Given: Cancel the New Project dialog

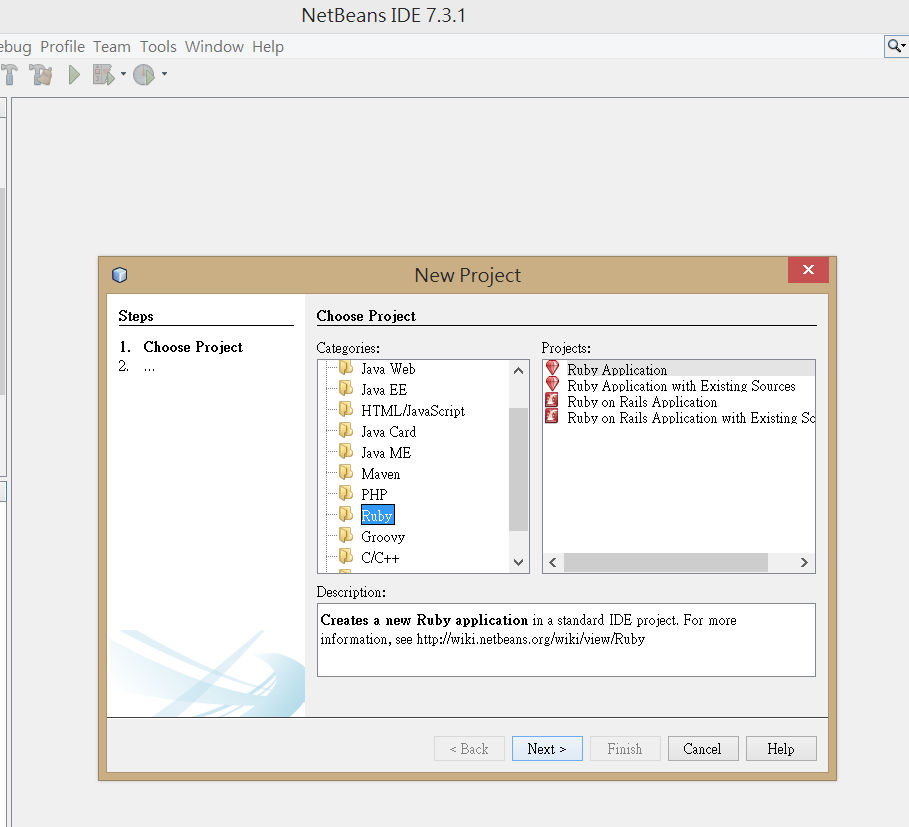Looking at the screenshot, I should [703, 748].
